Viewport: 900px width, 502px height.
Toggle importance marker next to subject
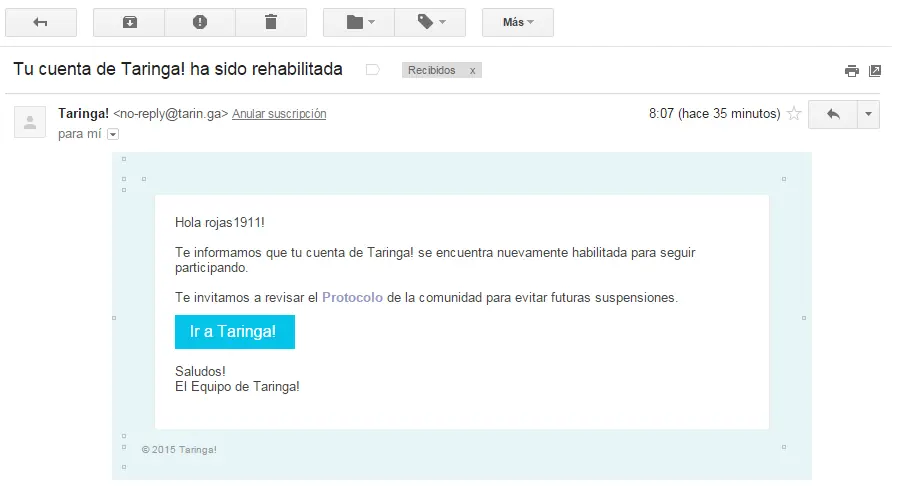(x=373, y=70)
